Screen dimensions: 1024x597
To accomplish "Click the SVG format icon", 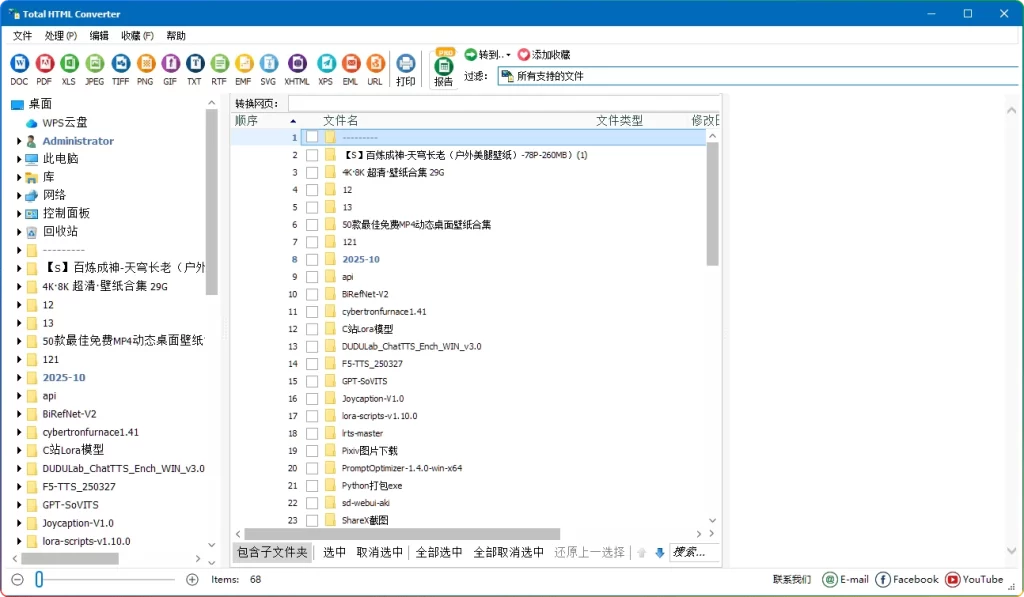I will pyautogui.click(x=268, y=64).
